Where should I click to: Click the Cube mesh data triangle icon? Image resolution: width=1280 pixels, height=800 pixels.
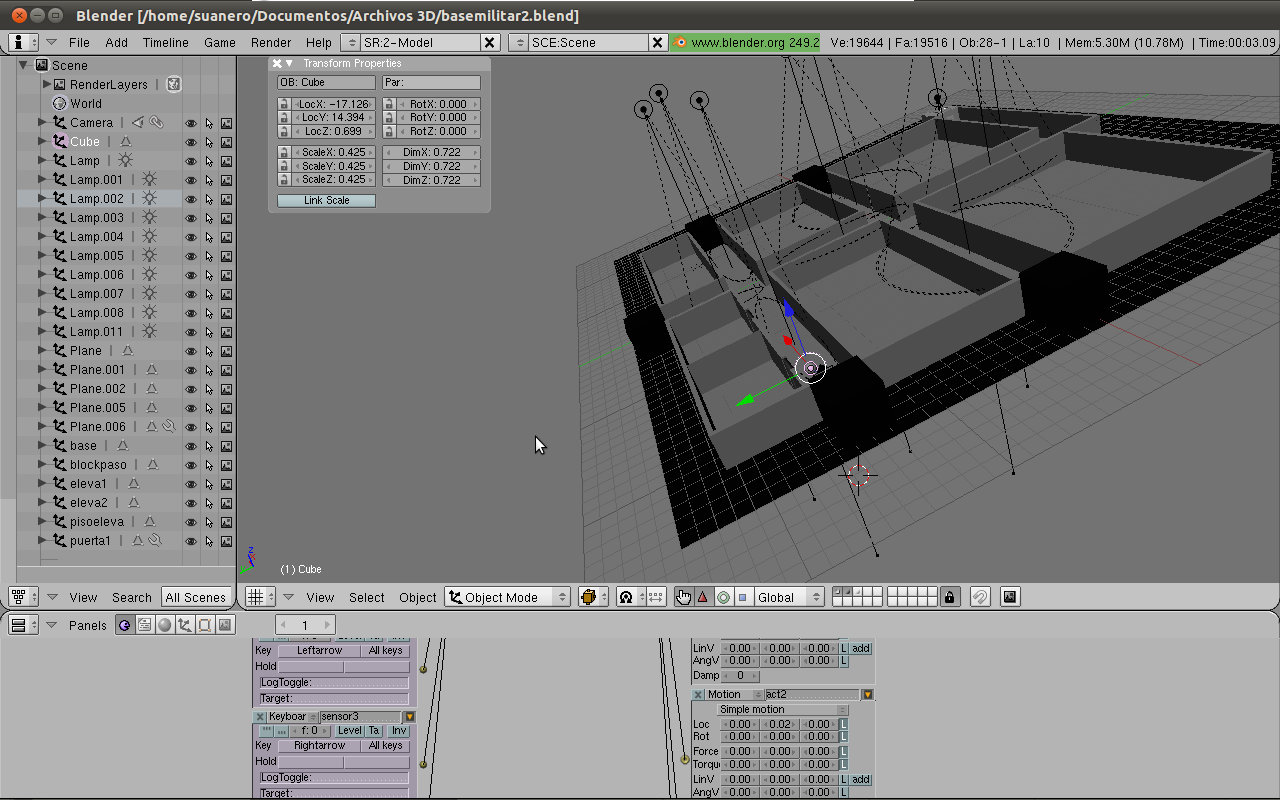coord(125,142)
